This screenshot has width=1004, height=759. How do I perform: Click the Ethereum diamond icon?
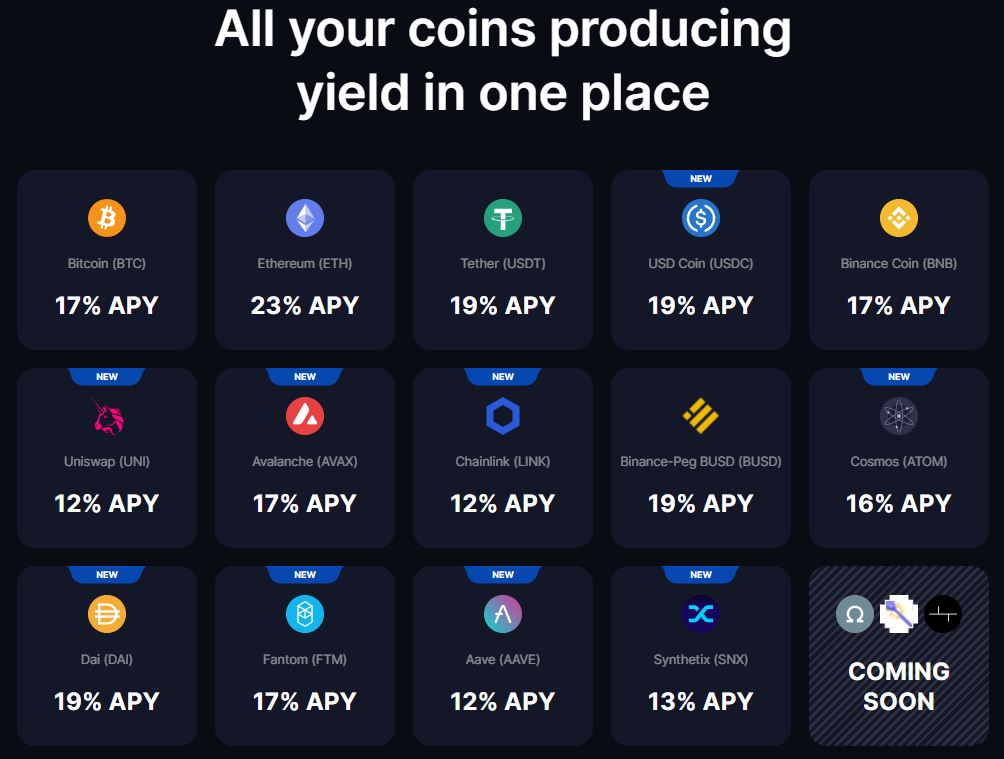(305, 217)
